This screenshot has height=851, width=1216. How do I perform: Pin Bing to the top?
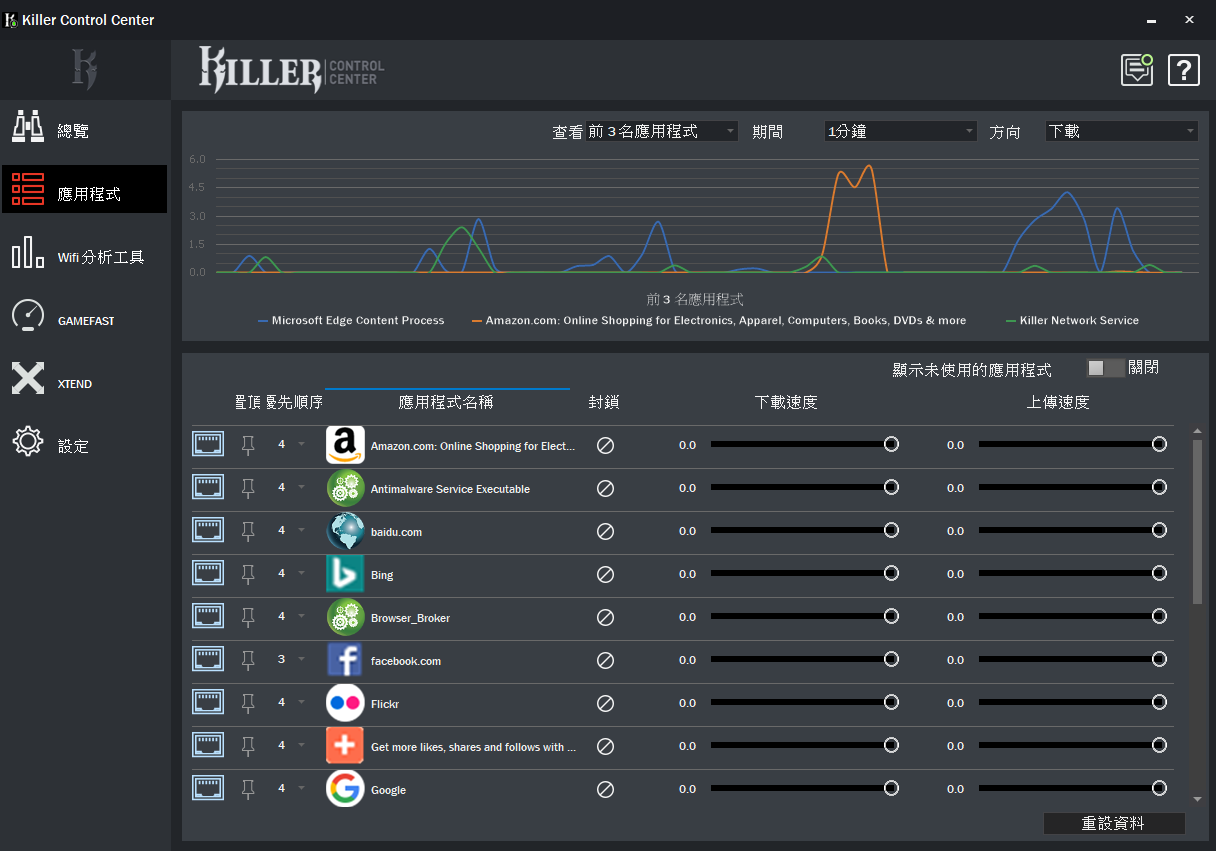tap(249, 575)
